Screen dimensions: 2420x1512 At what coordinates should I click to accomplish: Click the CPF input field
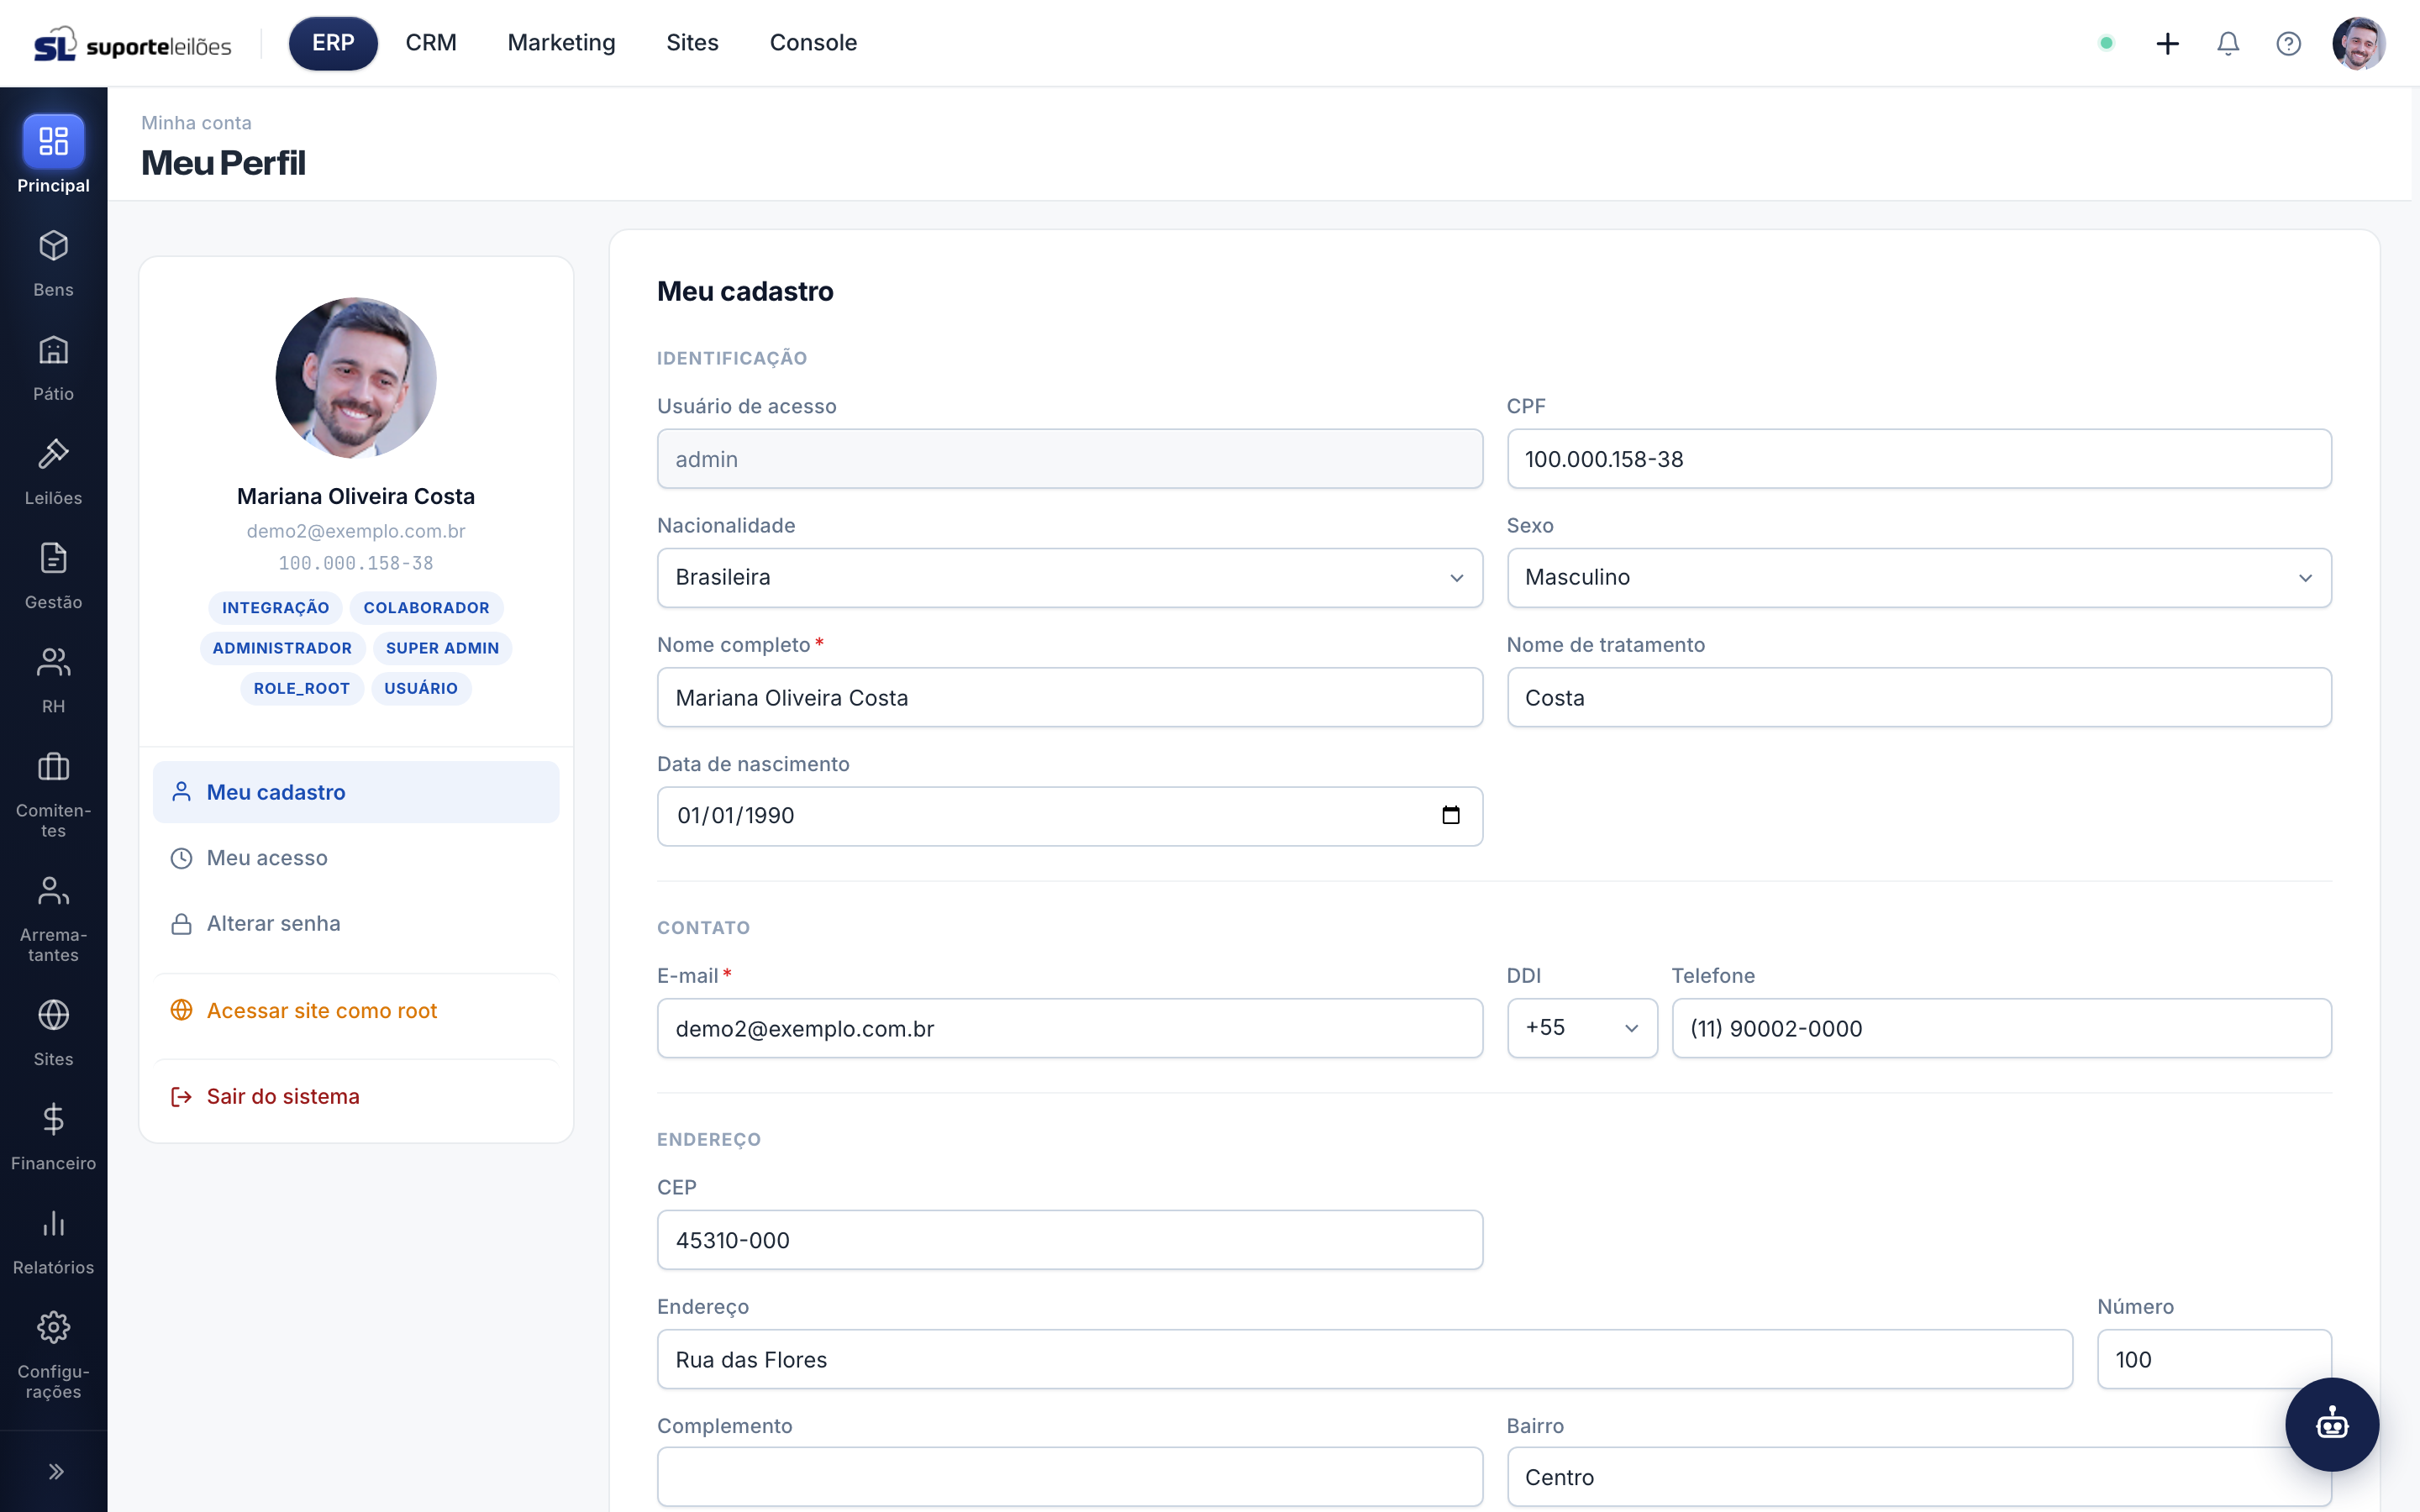coord(1918,459)
